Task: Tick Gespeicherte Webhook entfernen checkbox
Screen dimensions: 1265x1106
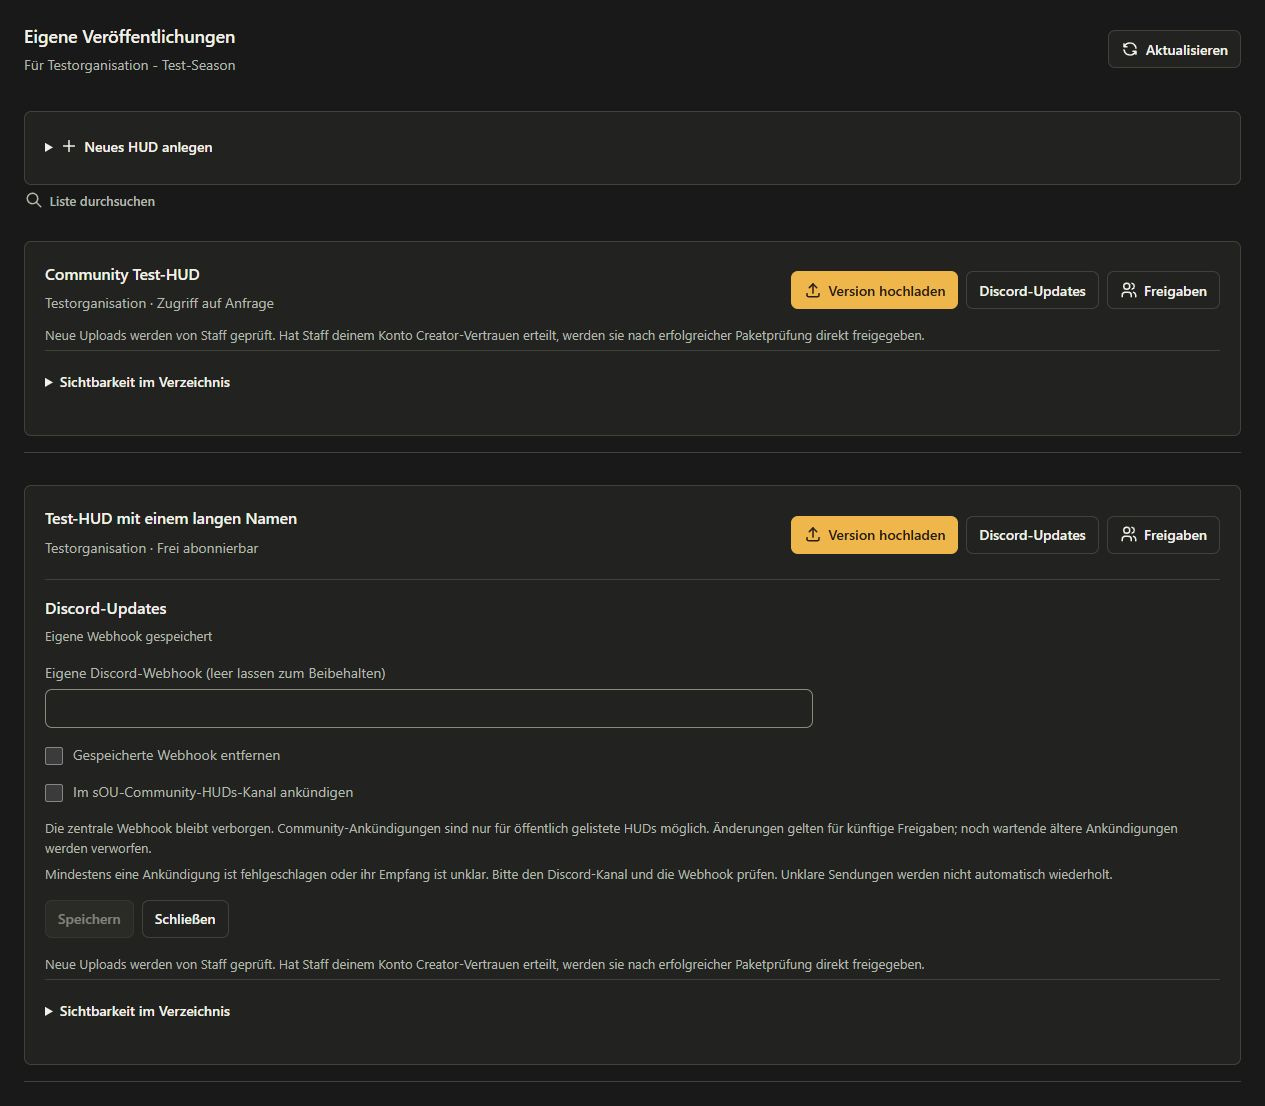Action: (54, 755)
